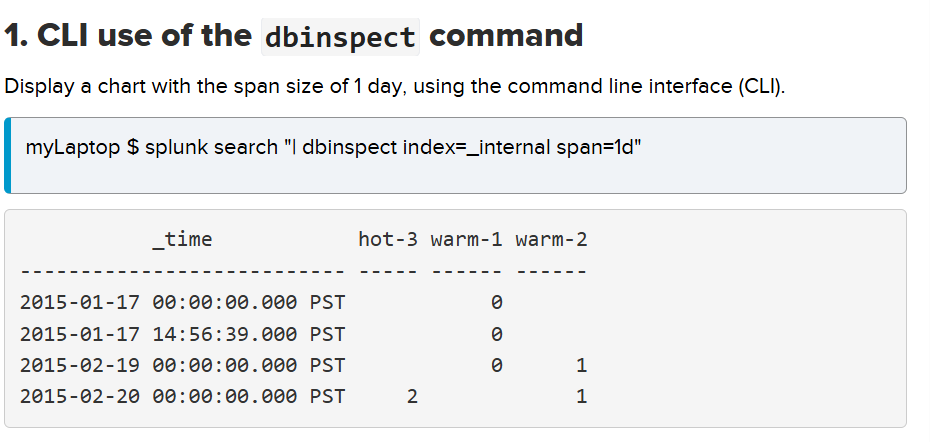Click the description sentence about span size
The width and height of the screenshot is (937, 442).
point(395,86)
